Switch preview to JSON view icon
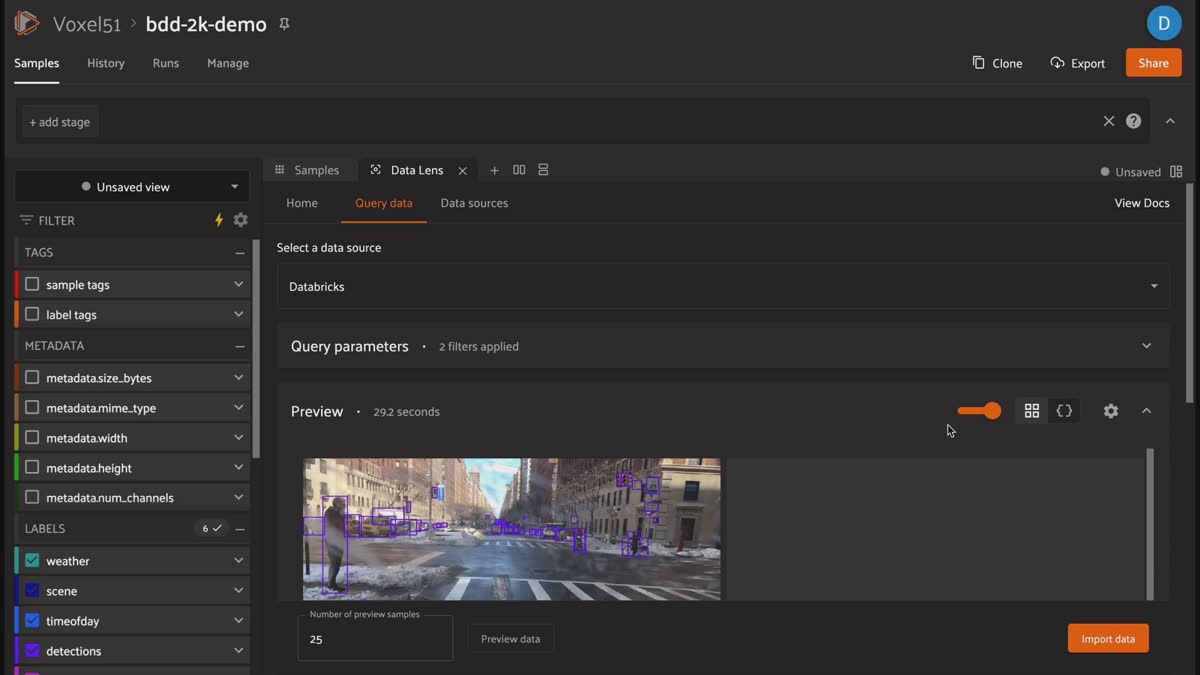The height and width of the screenshot is (675, 1200). point(1064,411)
